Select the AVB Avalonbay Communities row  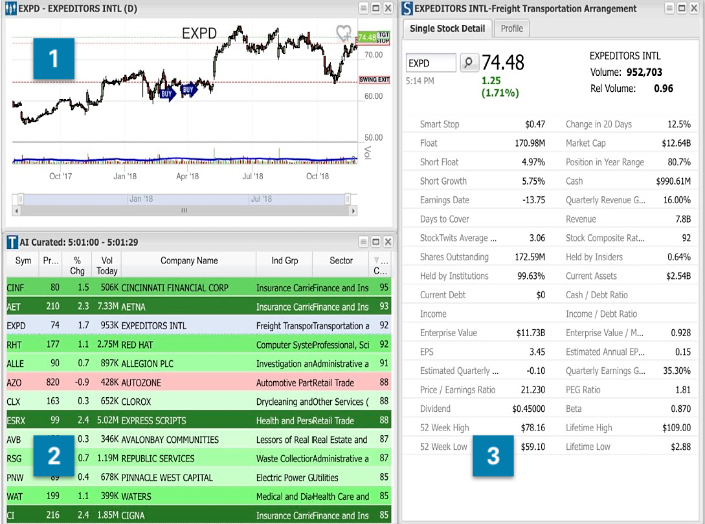[199, 439]
